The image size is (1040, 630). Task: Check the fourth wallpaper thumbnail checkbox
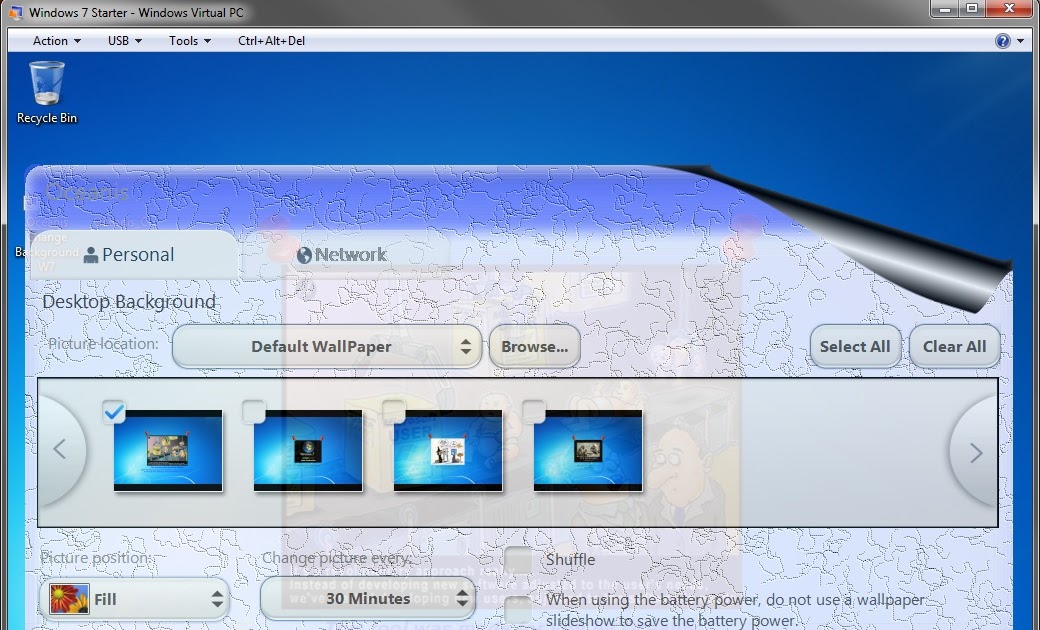[x=534, y=412]
